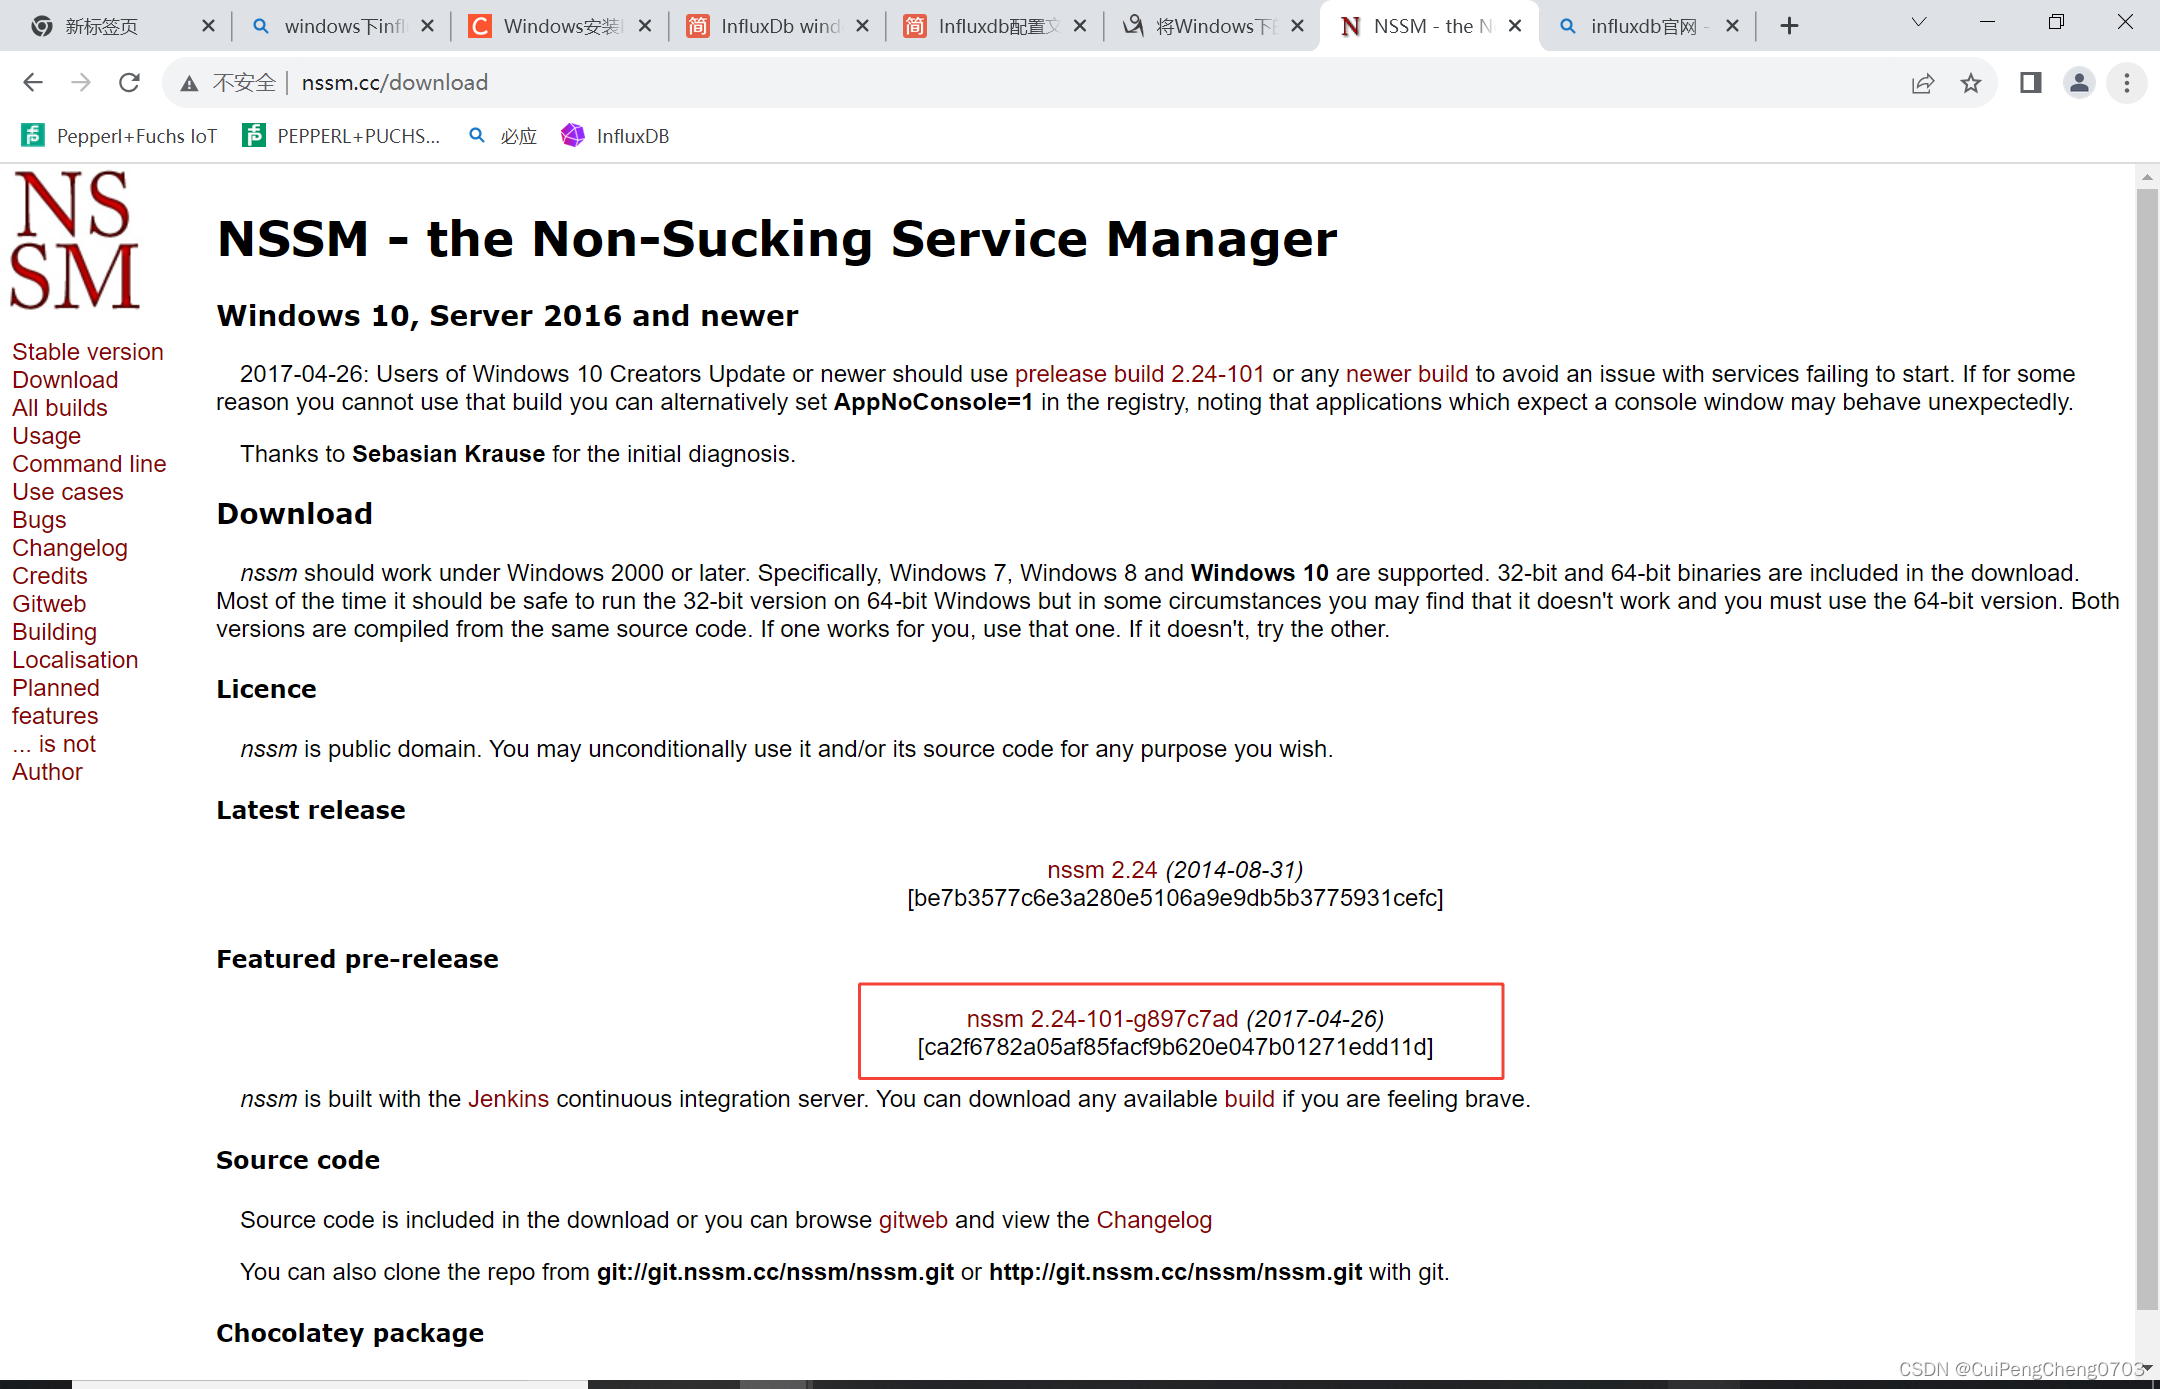The height and width of the screenshot is (1389, 2160).
Task: Open the InfluxDB bookmark
Action: click(x=615, y=136)
